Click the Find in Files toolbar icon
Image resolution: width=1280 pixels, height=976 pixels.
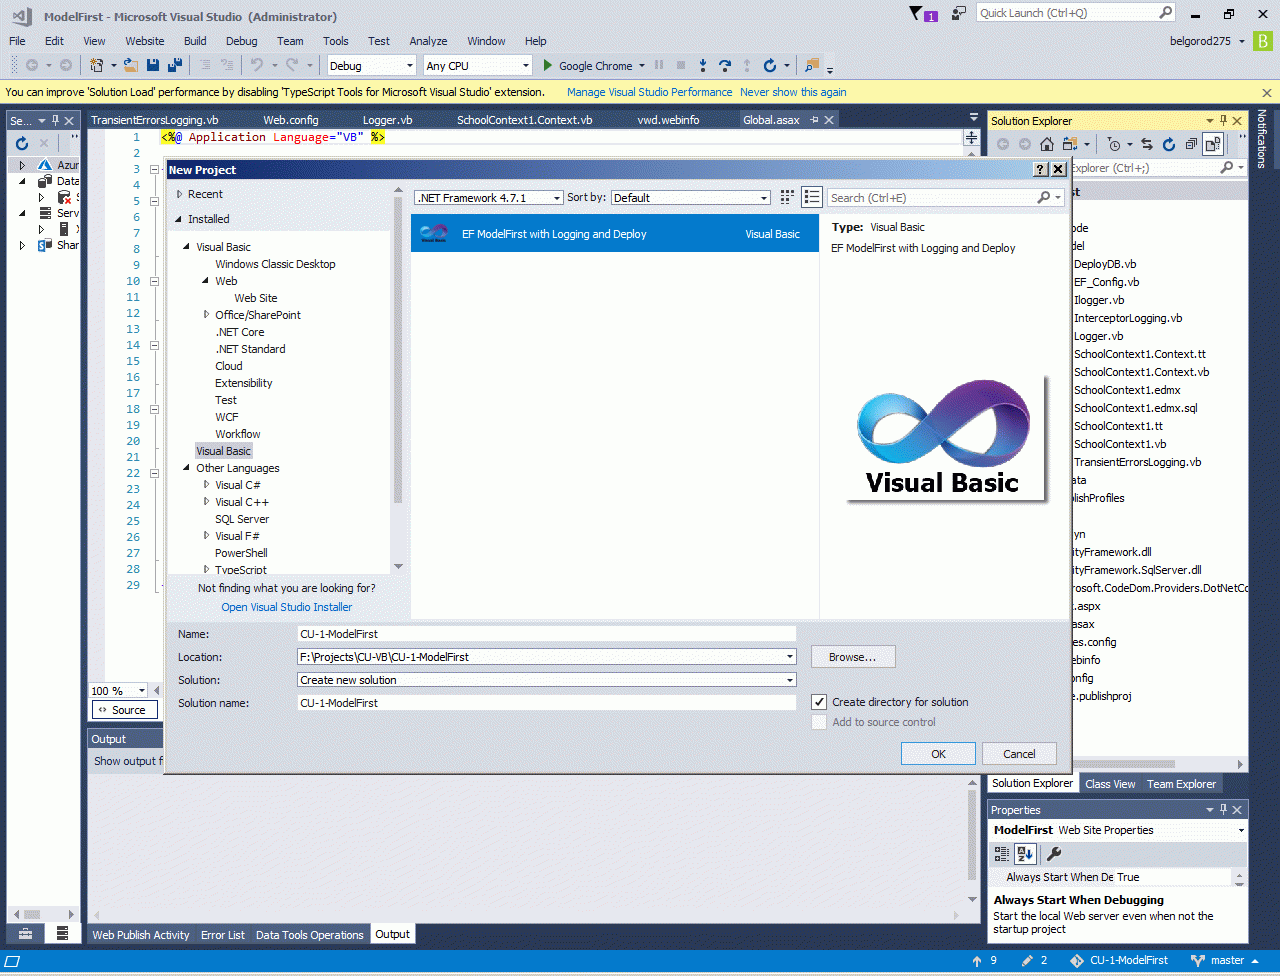[x=812, y=66]
